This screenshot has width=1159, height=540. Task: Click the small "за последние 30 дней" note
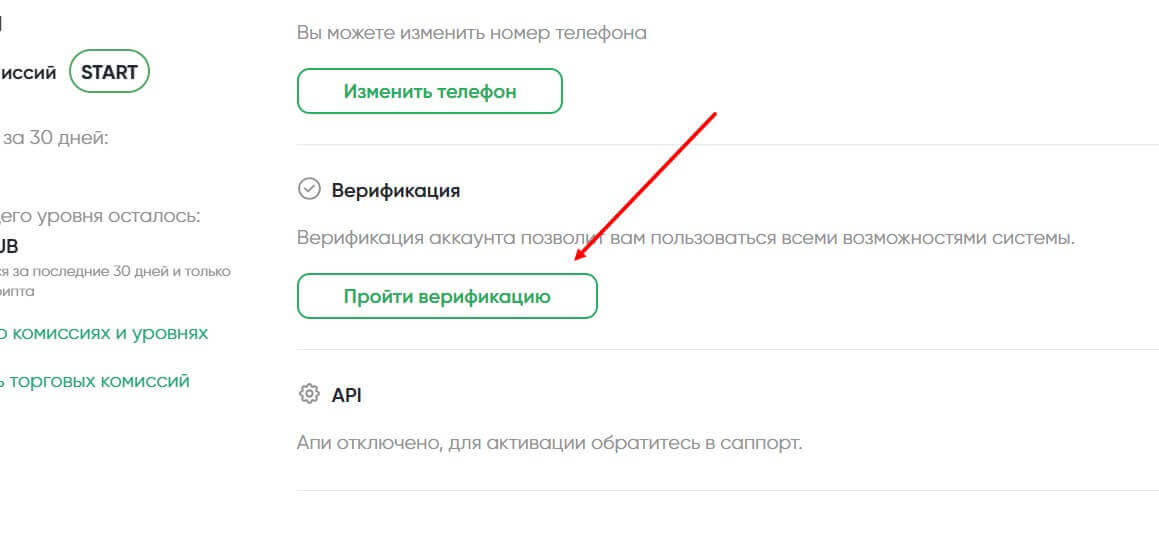pyautogui.click(x=115, y=271)
